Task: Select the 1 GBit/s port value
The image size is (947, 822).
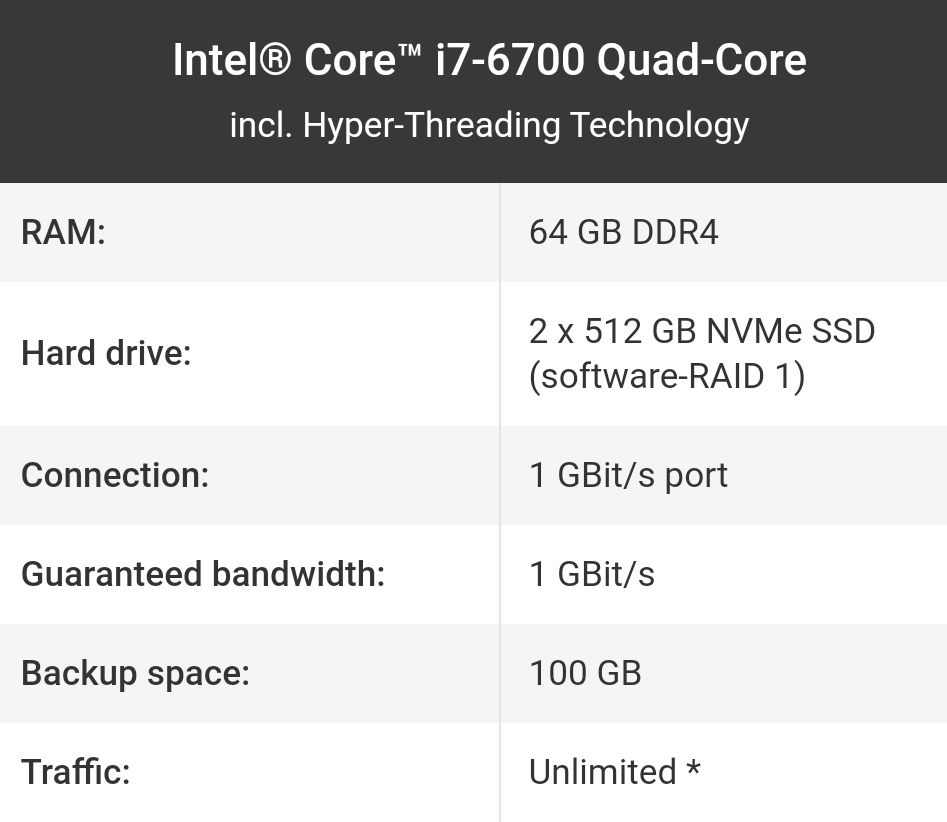Action: tap(629, 475)
